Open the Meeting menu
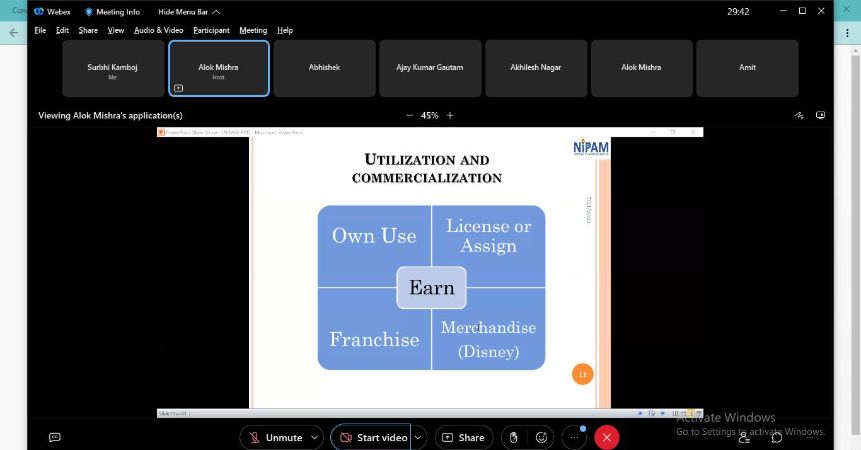Viewport: 861px width, 450px height. tap(253, 30)
